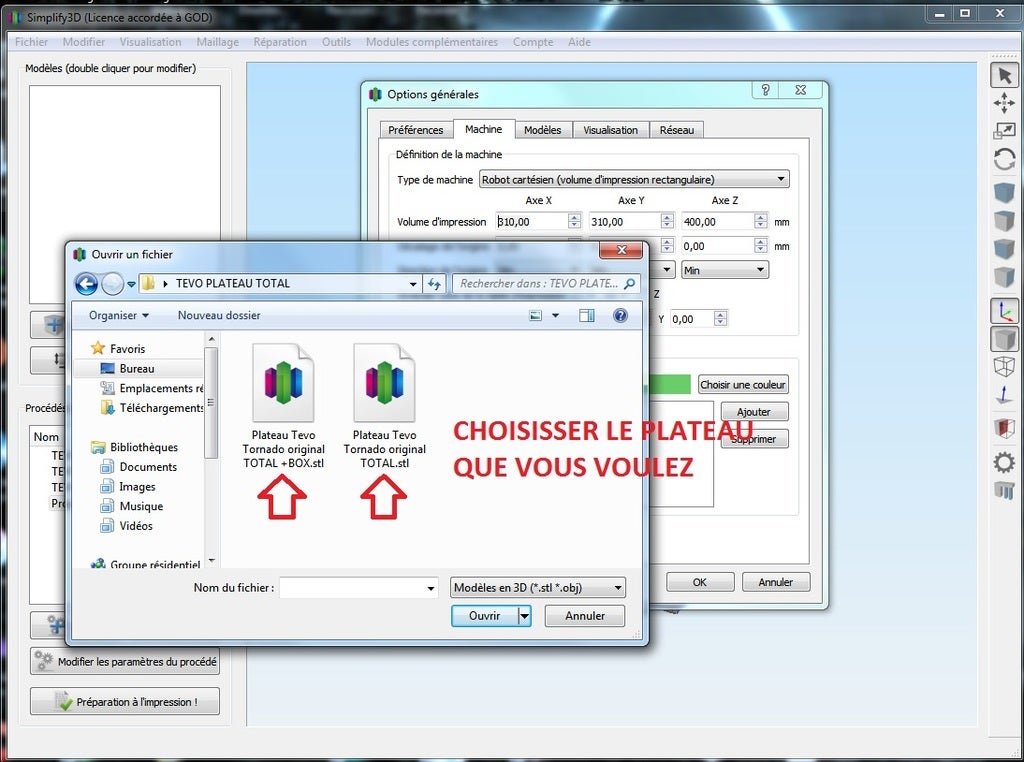Click the Ajouter button
The image size is (1024, 762).
click(x=754, y=411)
